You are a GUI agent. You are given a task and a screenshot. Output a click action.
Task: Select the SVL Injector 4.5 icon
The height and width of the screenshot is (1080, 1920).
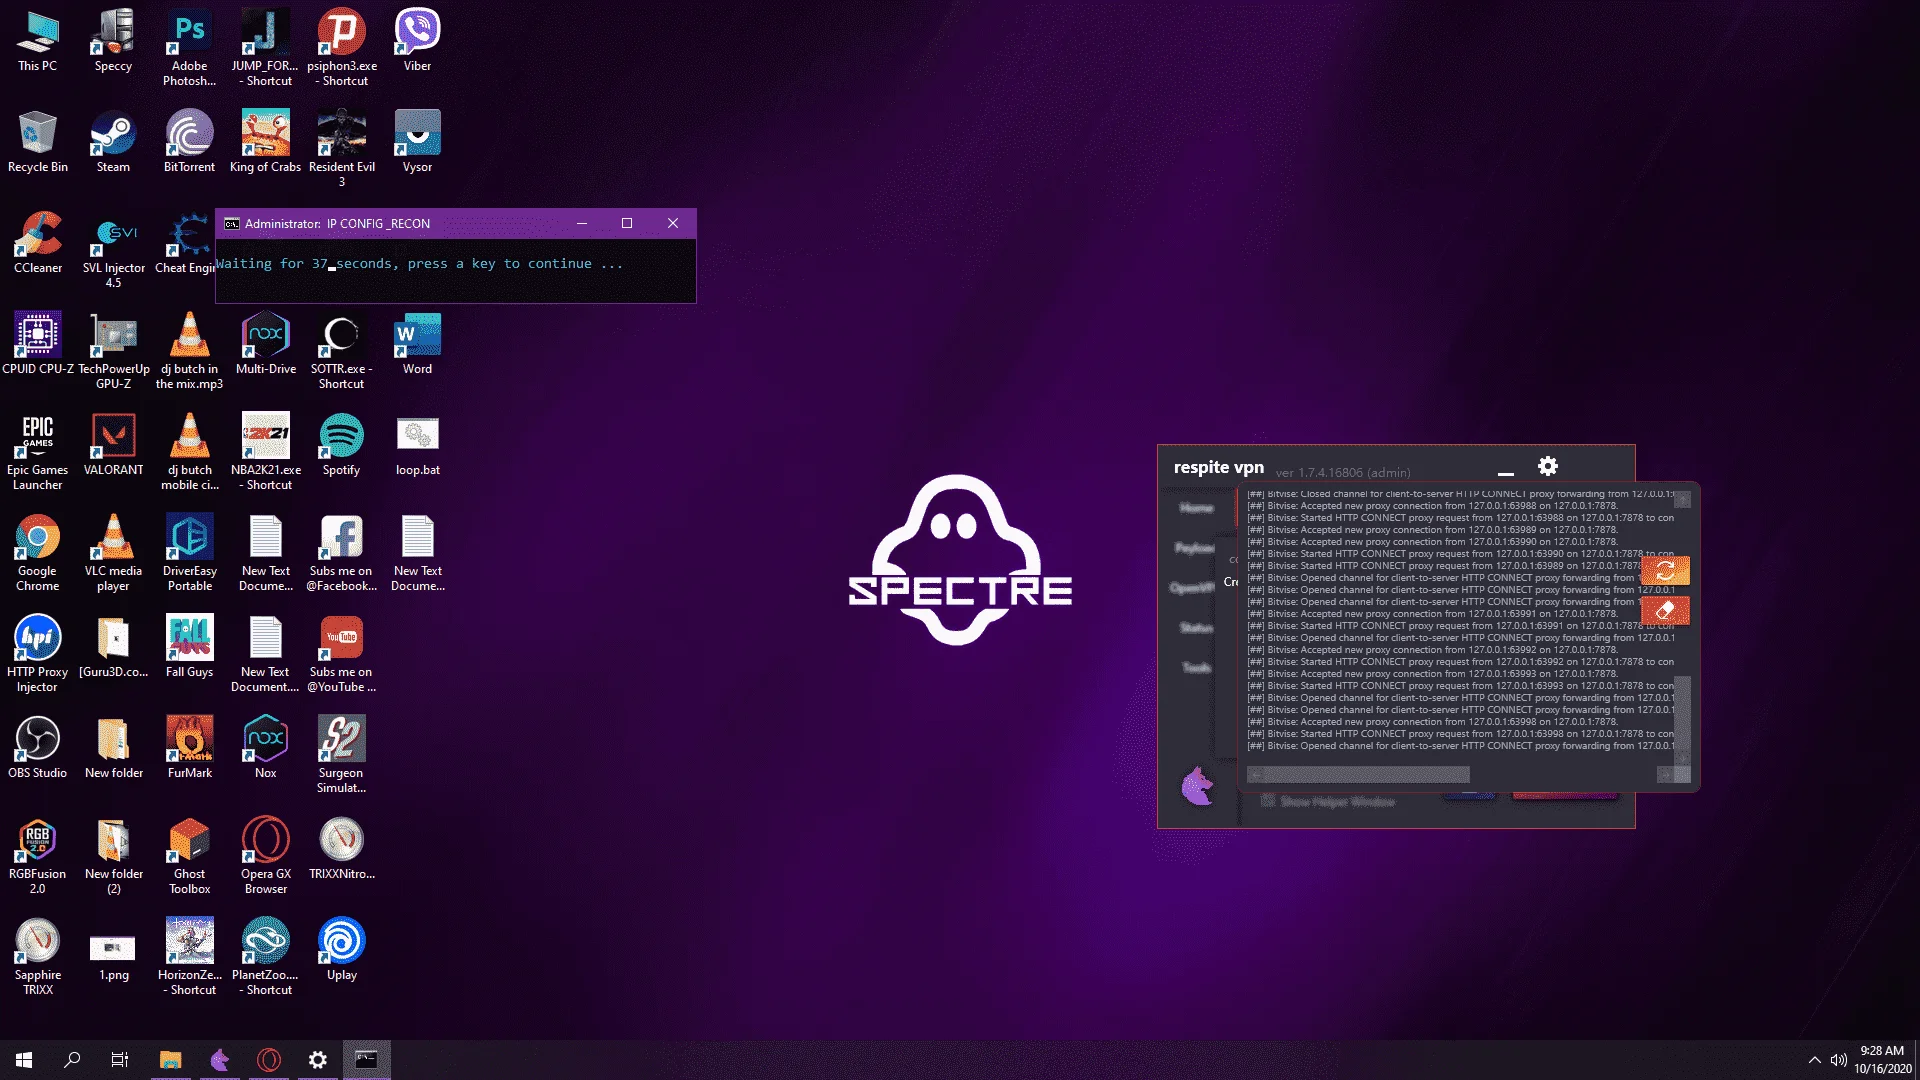click(113, 251)
